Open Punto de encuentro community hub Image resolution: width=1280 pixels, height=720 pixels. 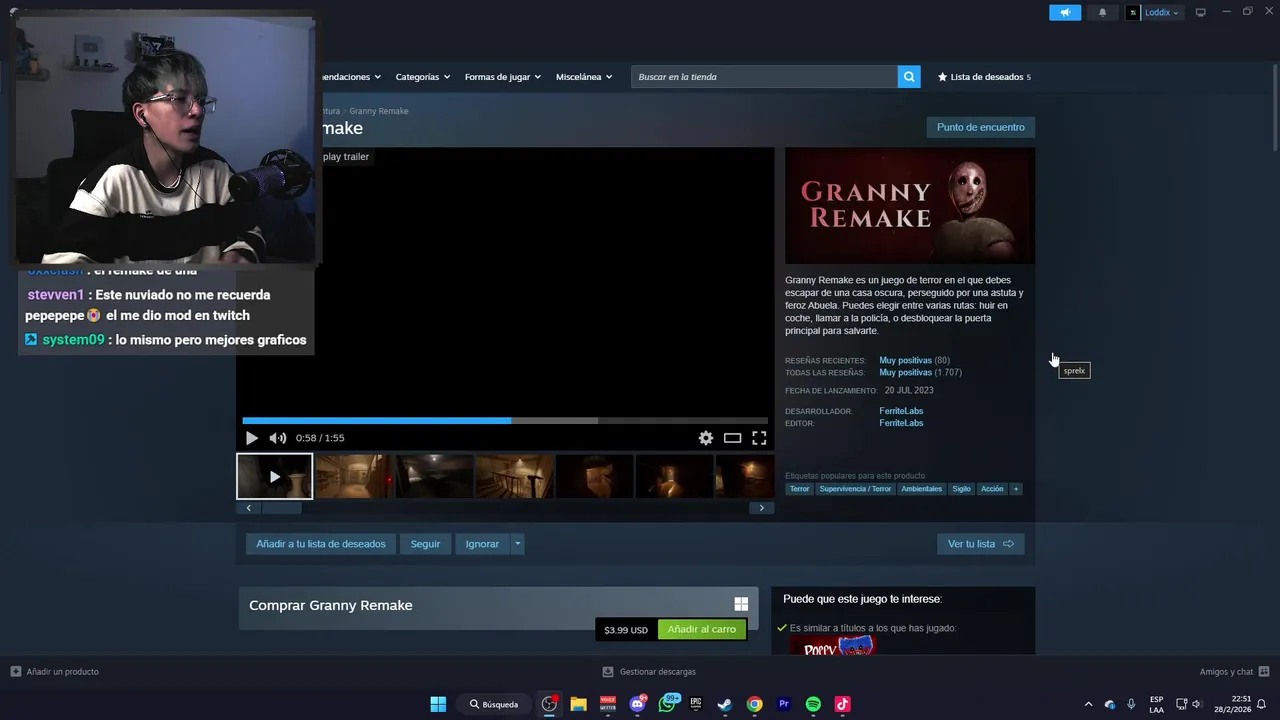[981, 127]
